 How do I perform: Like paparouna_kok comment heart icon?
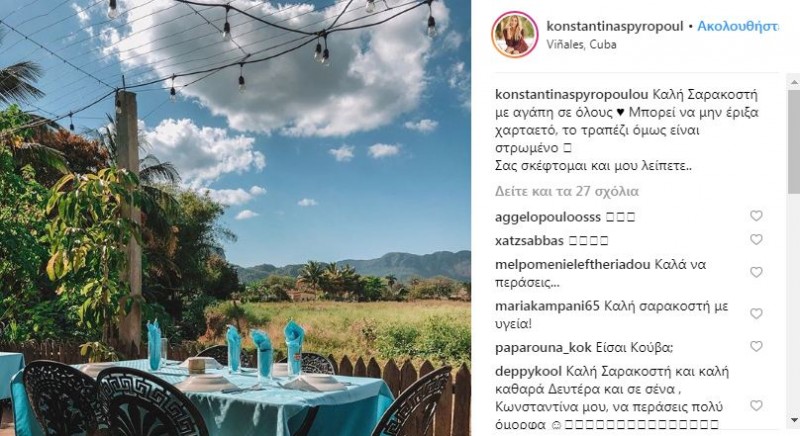pyautogui.click(x=756, y=346)
